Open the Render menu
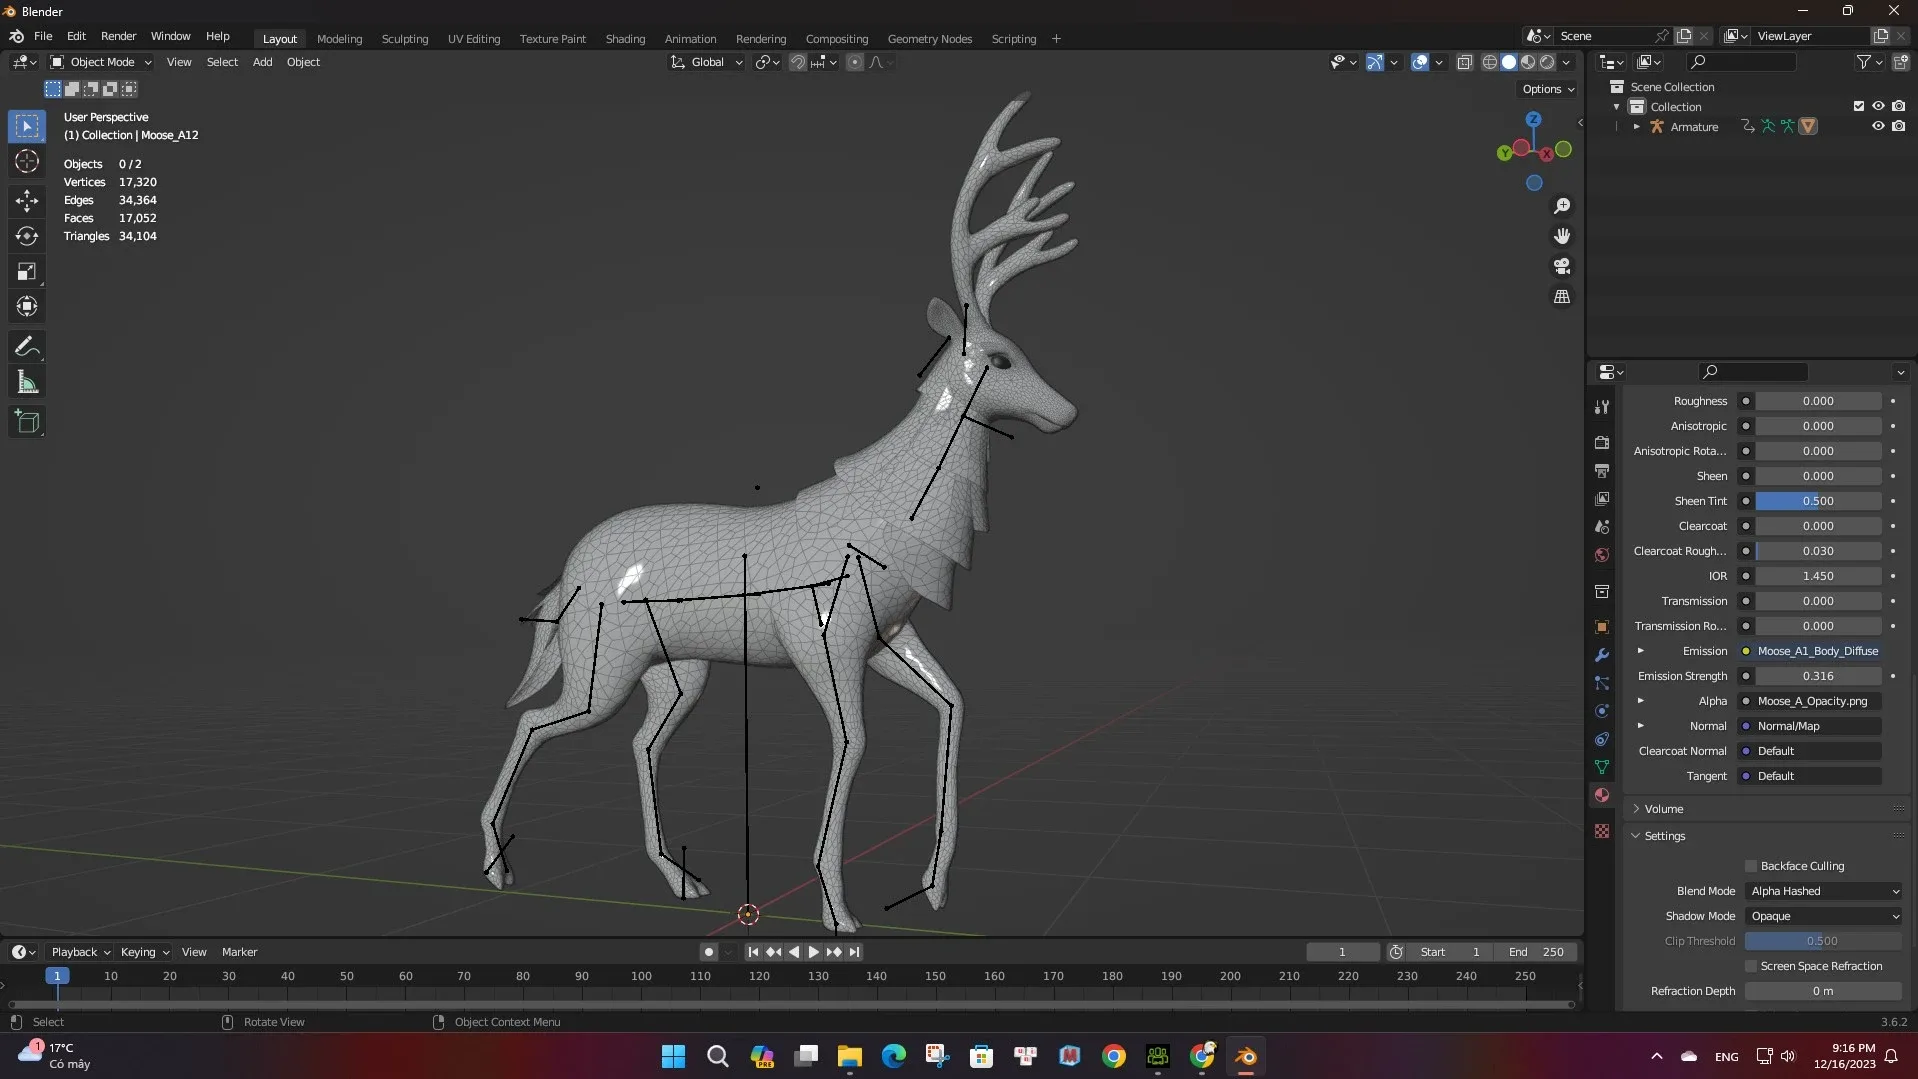Screen dimensions: 1918x1079 pyautogui.click(x=118, y=36)
